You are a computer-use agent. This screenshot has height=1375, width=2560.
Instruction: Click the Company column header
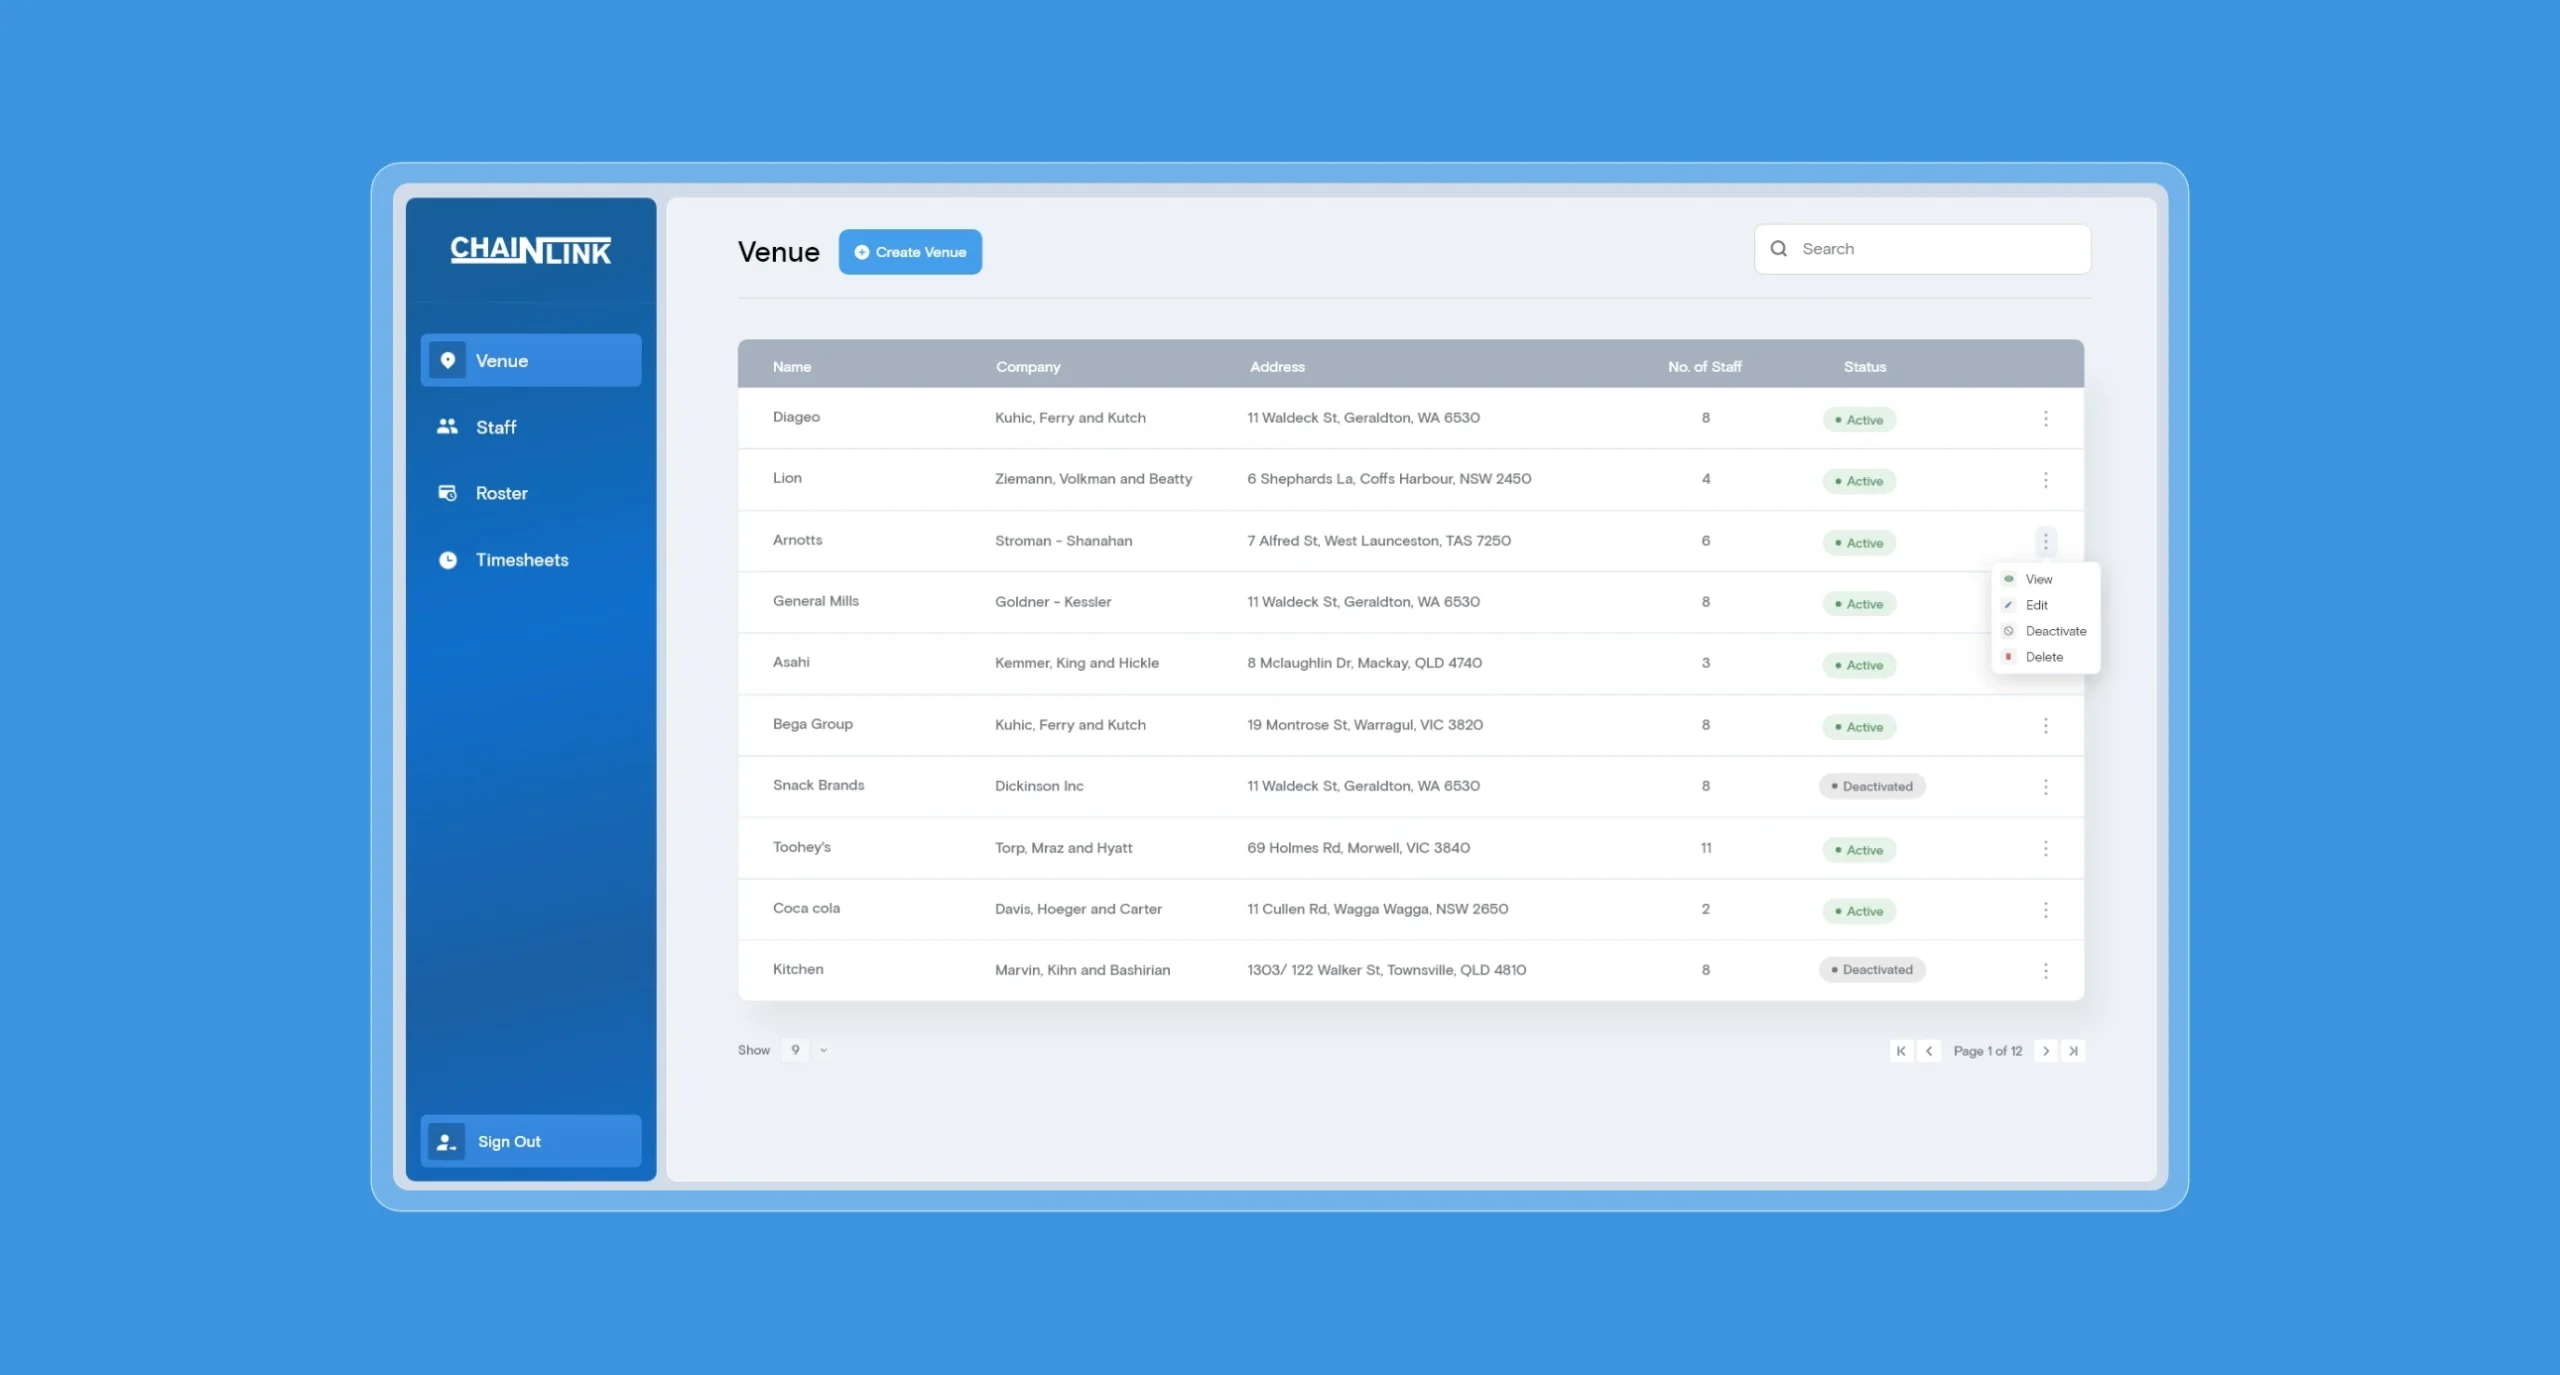click(1028, 367)
